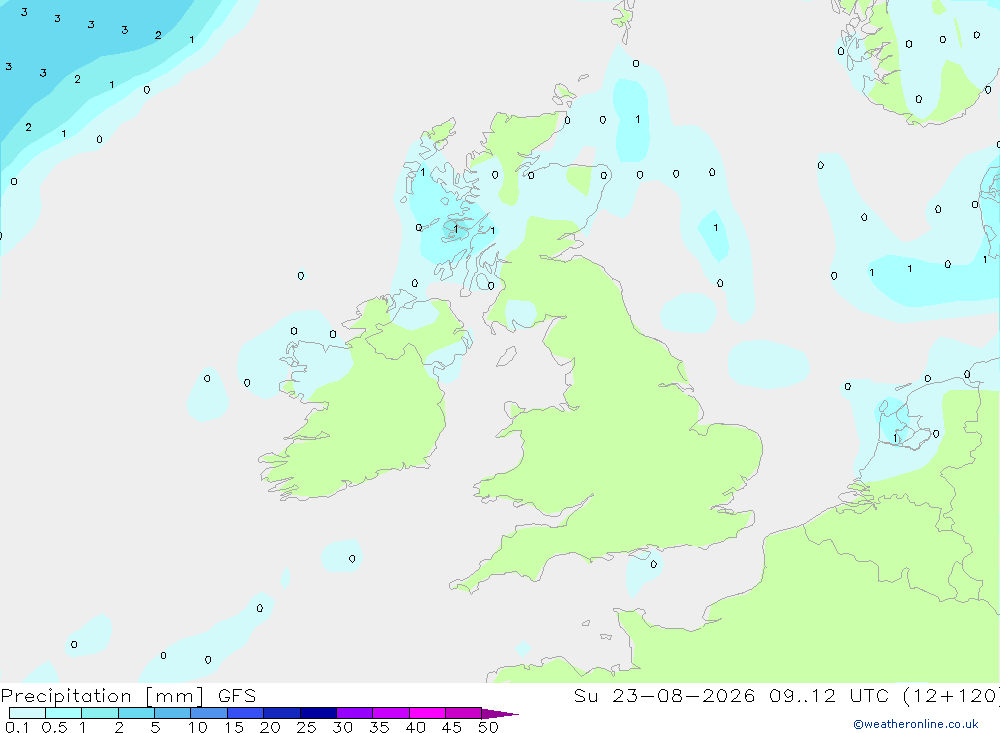
Task: Click the date 'Su 23-08-2026' text
Action: coord(665,696)
